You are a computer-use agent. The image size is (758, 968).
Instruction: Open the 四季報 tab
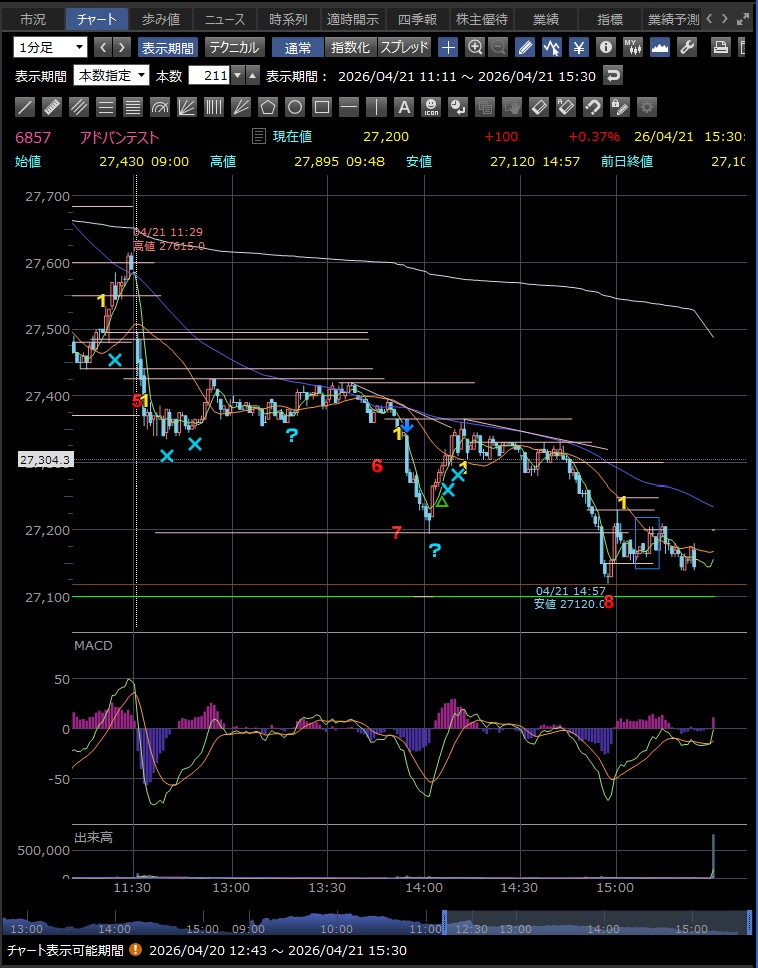click(x=417, y=19)
